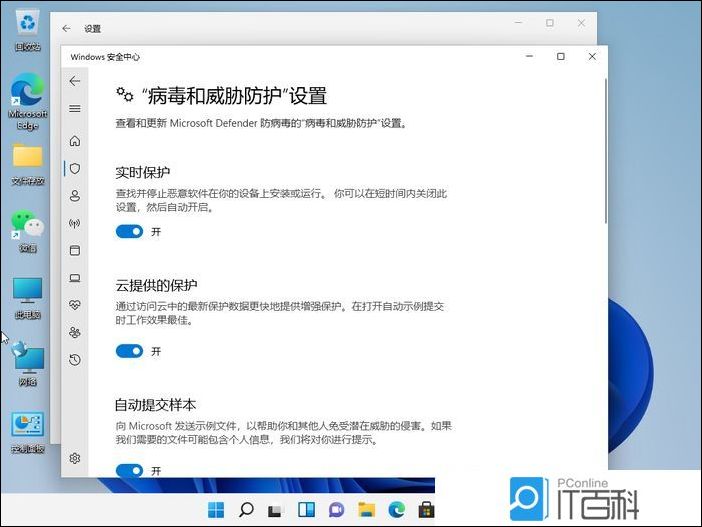Go back in Windows Security window
702x527 pixels.
pos(75,81)
